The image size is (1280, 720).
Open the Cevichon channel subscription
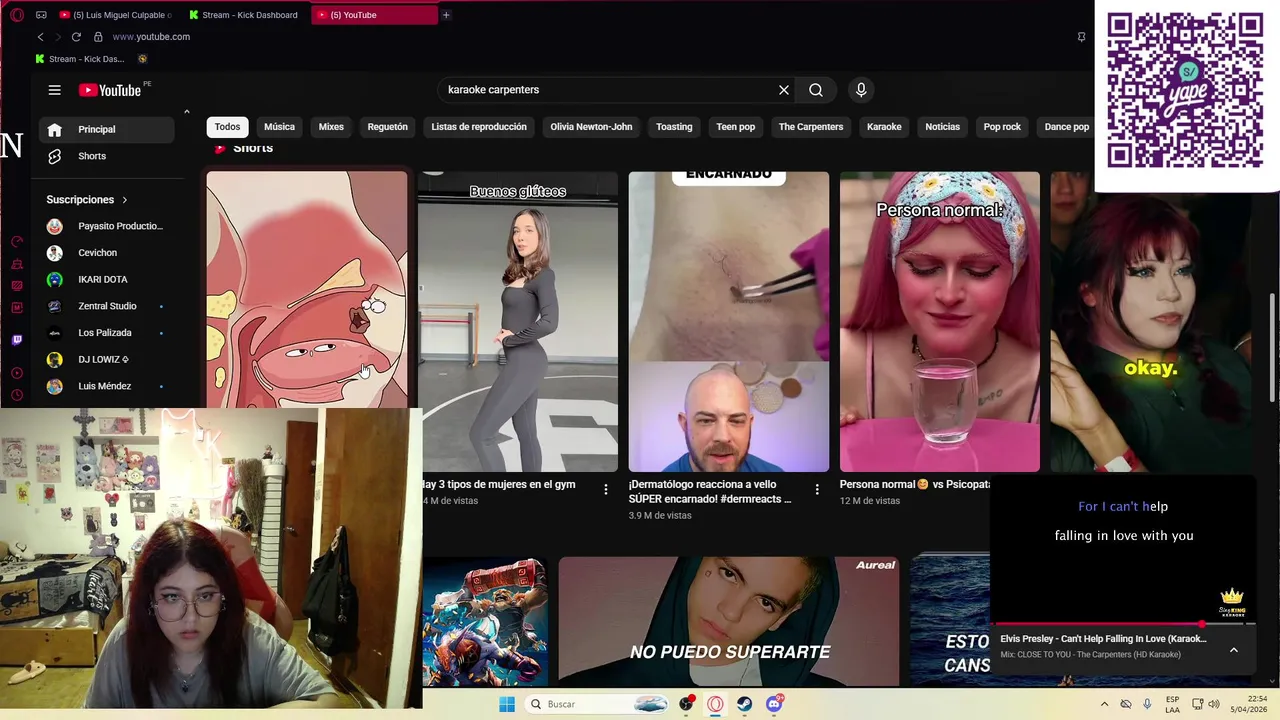tap(106, 253)
